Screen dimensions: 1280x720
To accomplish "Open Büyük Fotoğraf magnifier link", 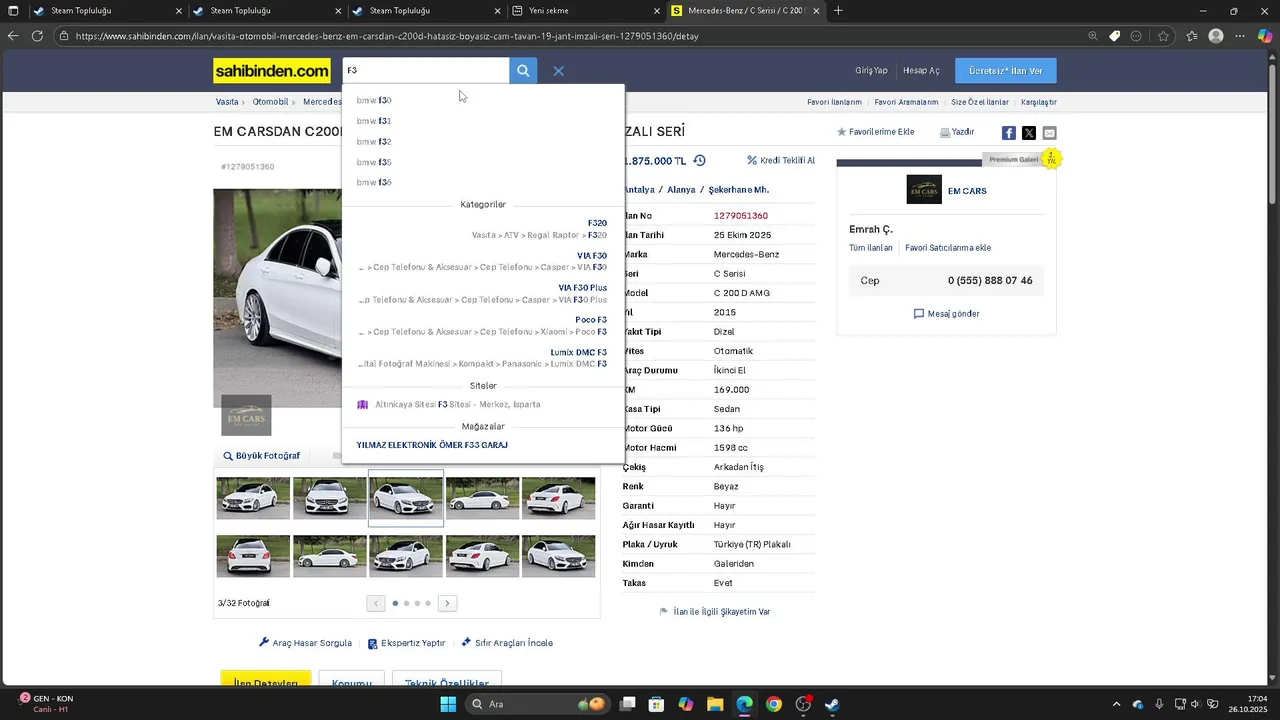I will click(261, 456).
